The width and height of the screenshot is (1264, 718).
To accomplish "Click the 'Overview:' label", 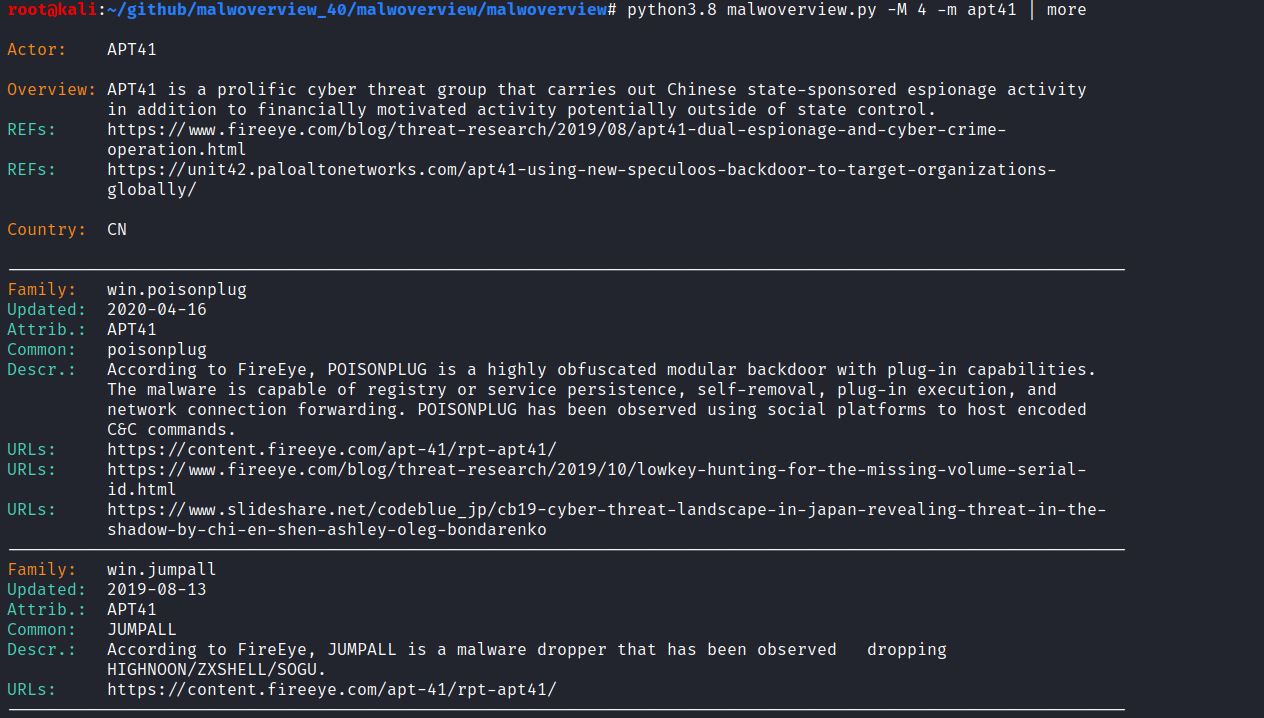I will [52, 89].
